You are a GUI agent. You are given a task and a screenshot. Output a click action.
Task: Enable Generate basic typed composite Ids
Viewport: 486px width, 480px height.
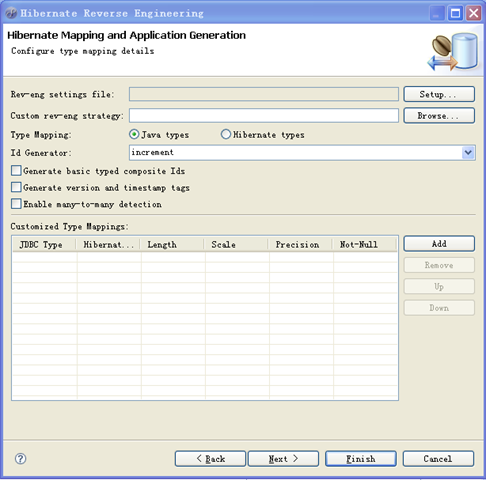(x=16, y=171)
